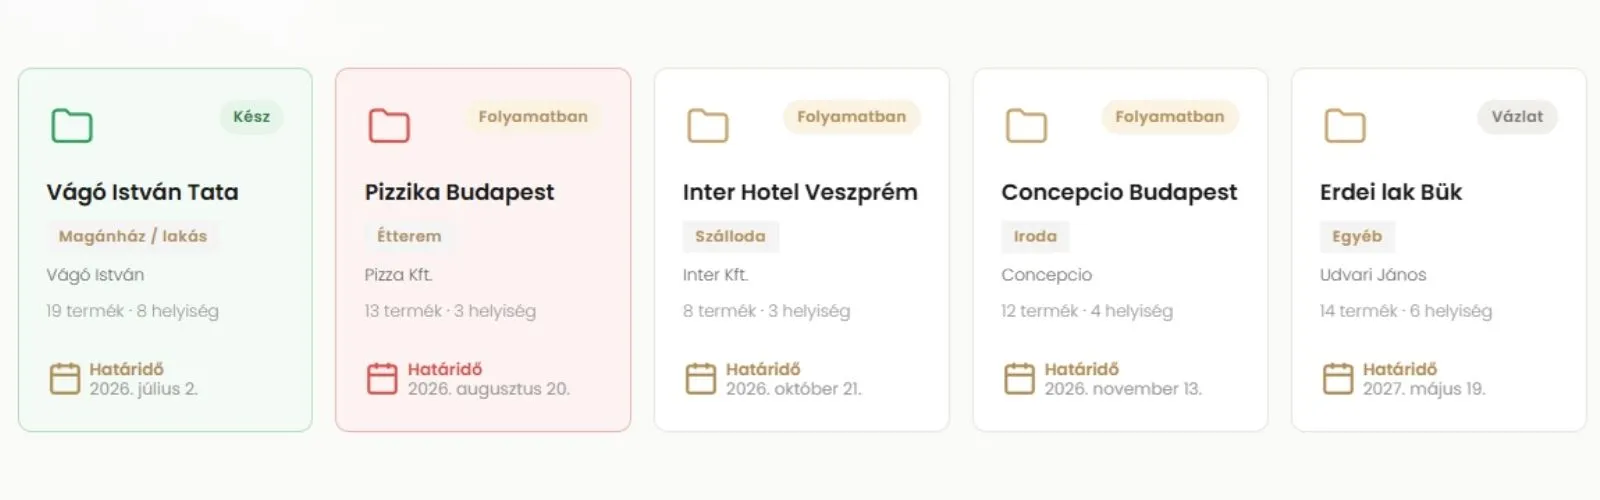This screenshot has width=1600, height=500.
Task: Click the calendar icon beside 2027. május 19.
Action: coord(1338,379)
